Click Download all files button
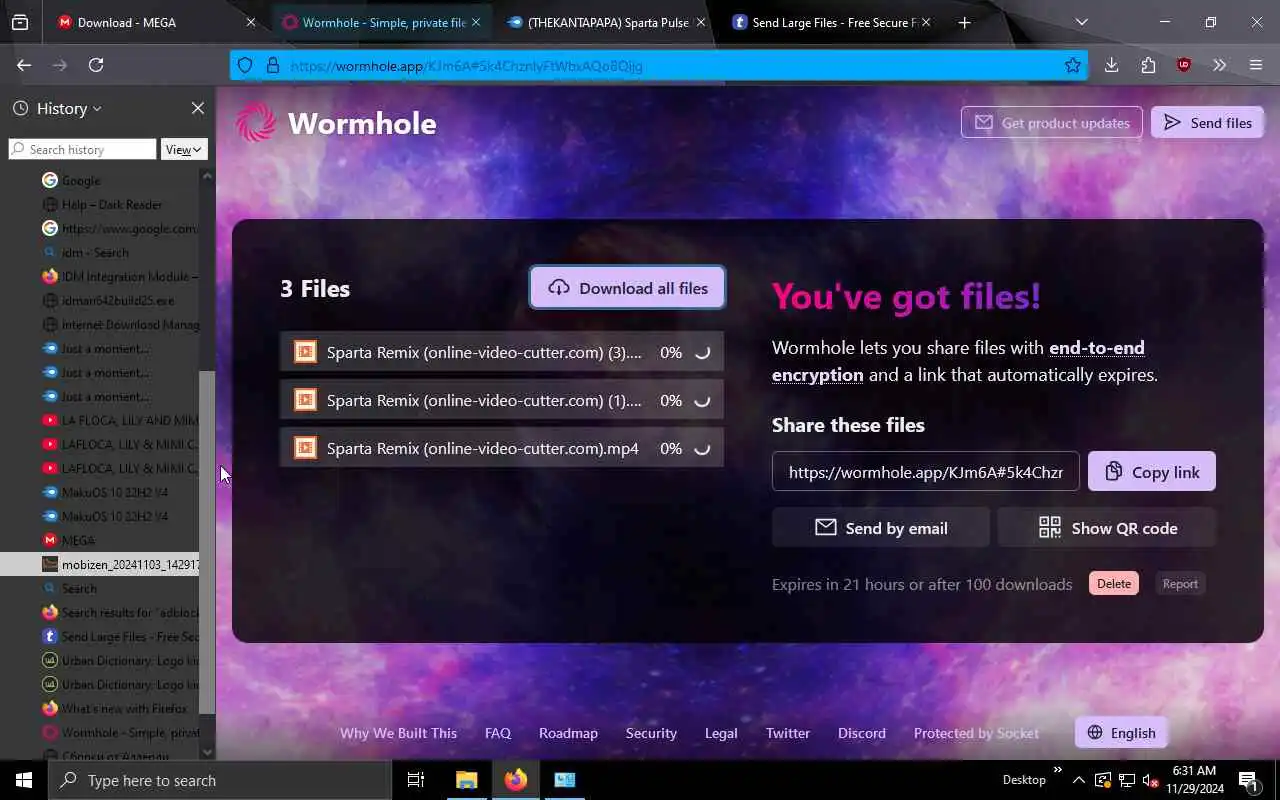 tap(627, 288)
